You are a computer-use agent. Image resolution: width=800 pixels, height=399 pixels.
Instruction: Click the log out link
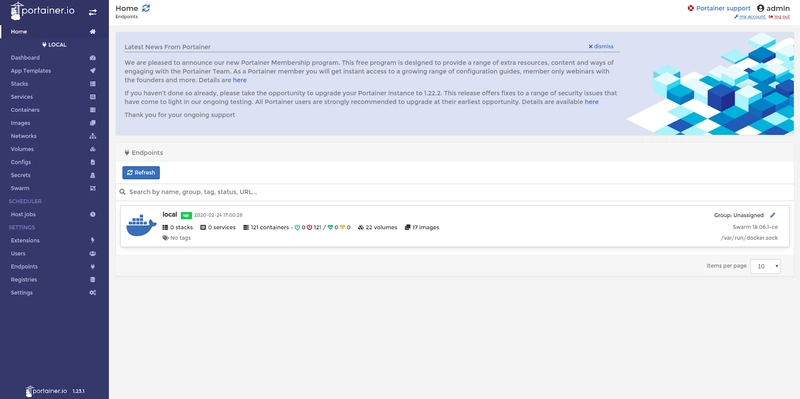point(780,17)
